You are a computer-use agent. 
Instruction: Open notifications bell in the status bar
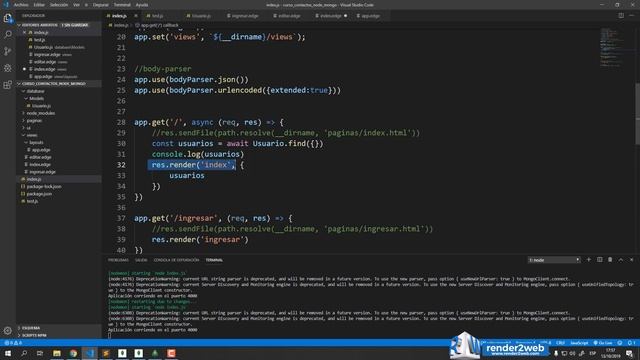point(631,343)
